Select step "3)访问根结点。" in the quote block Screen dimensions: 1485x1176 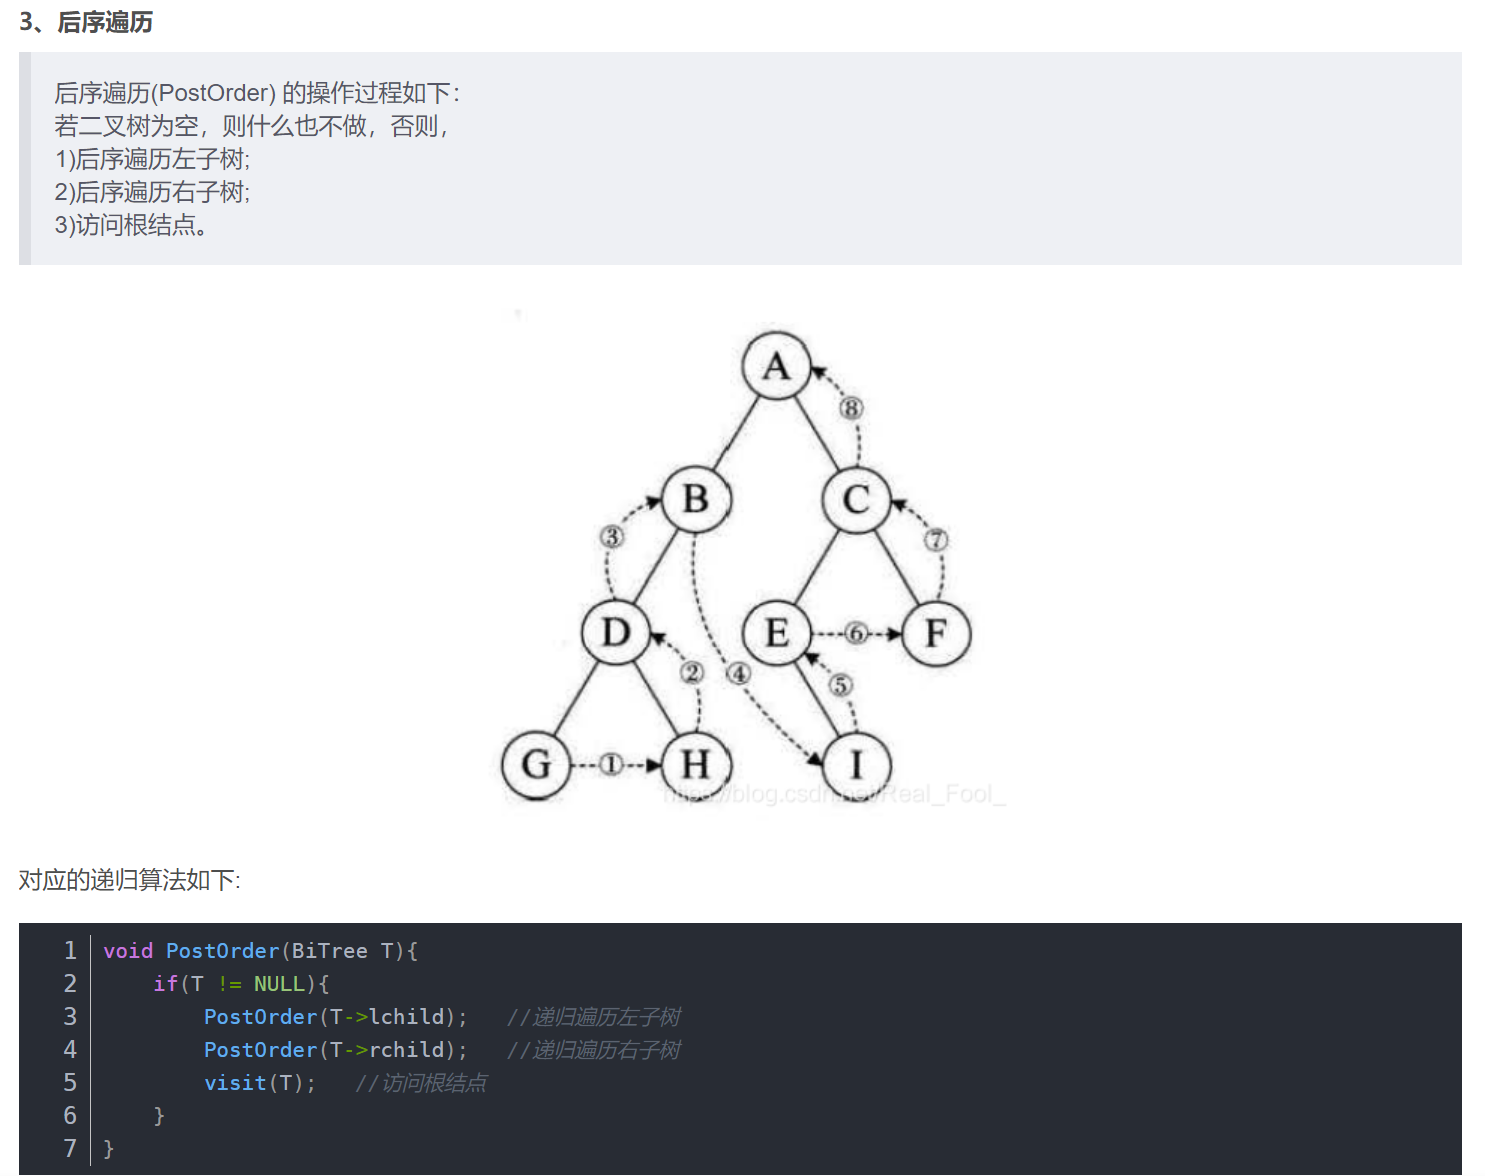(131, 225)
